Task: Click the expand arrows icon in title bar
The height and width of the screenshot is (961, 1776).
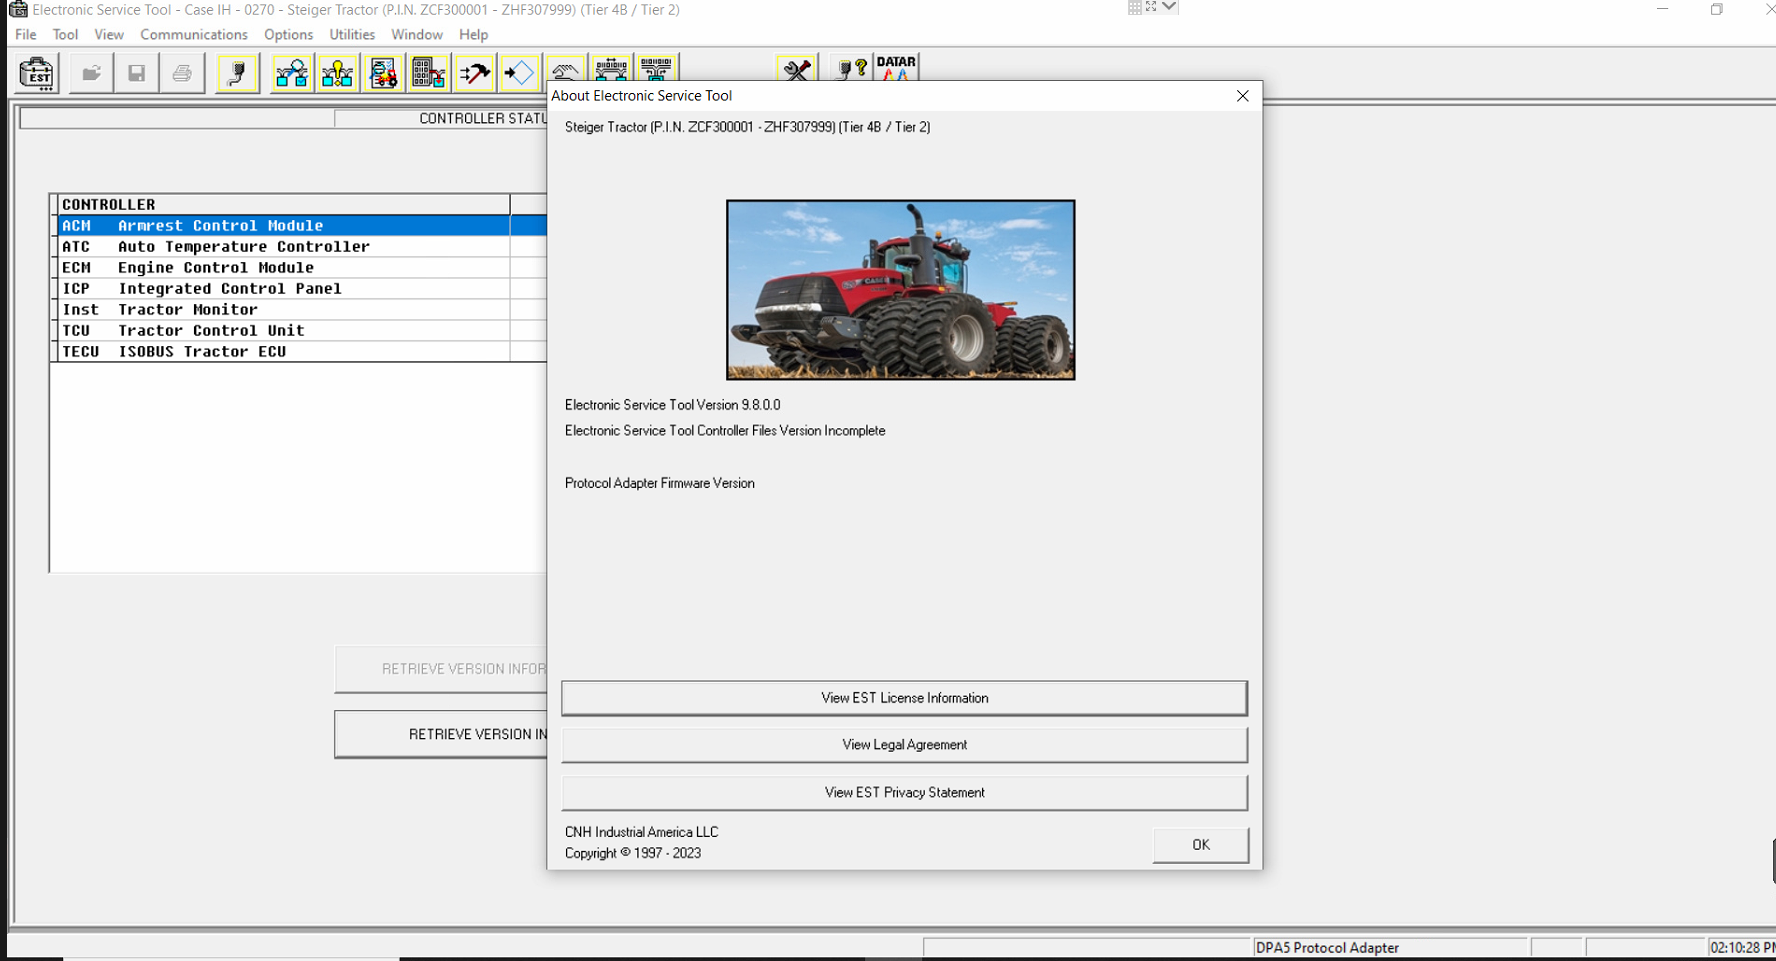Action: coord(1151,7)
